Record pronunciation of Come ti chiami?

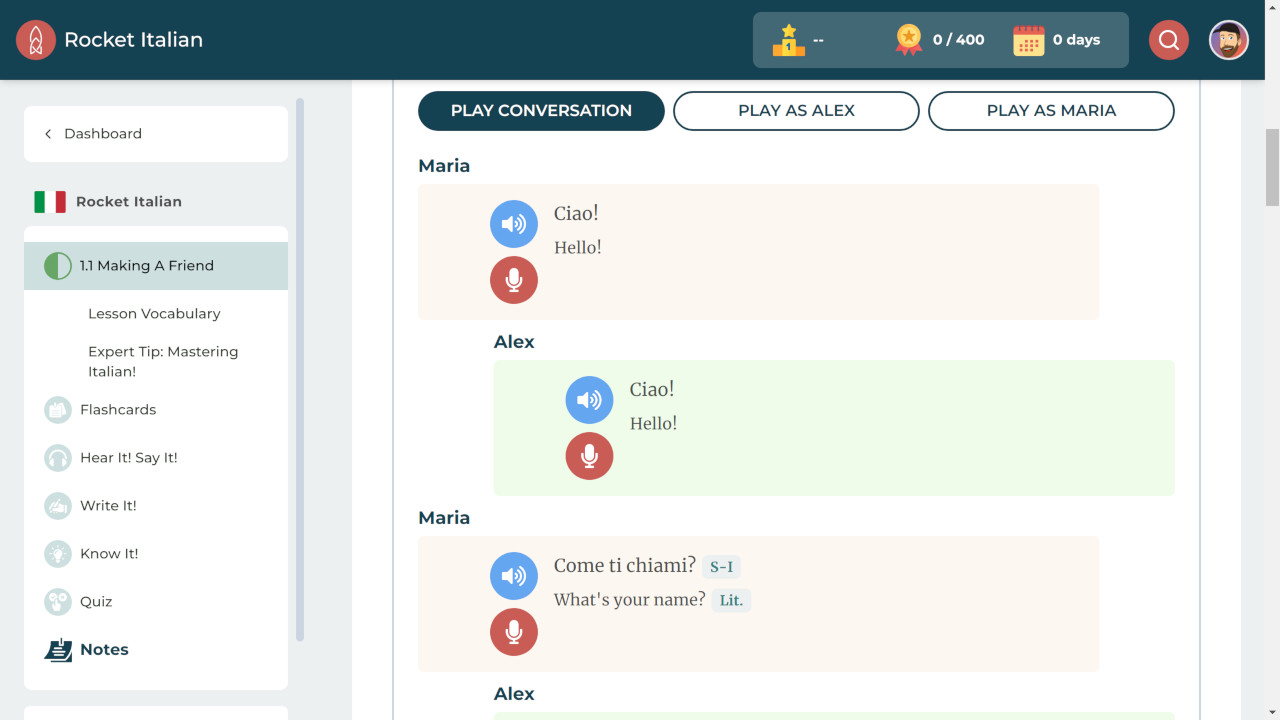pyautogui.click(x=513, y=632)
